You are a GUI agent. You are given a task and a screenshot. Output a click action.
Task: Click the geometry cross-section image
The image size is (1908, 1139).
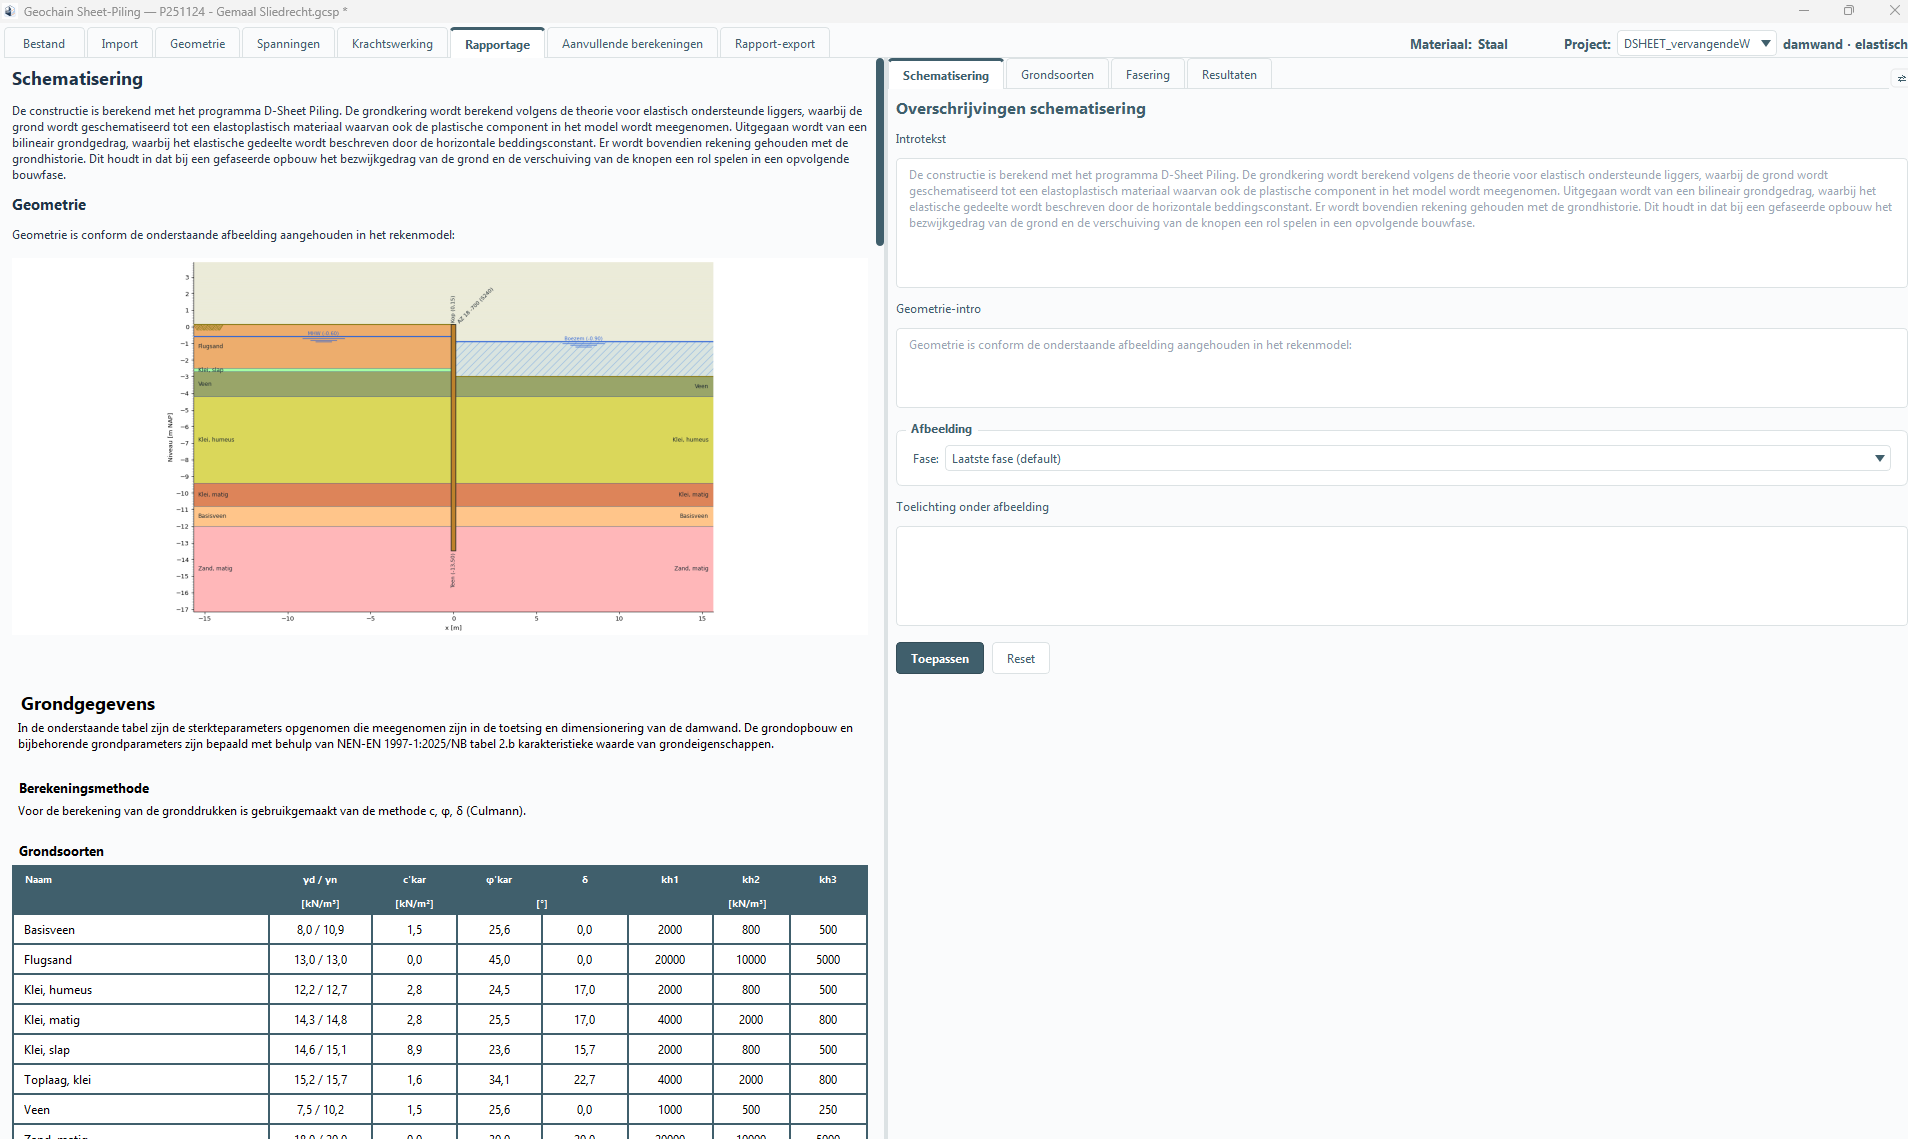(x=440, y=446)
